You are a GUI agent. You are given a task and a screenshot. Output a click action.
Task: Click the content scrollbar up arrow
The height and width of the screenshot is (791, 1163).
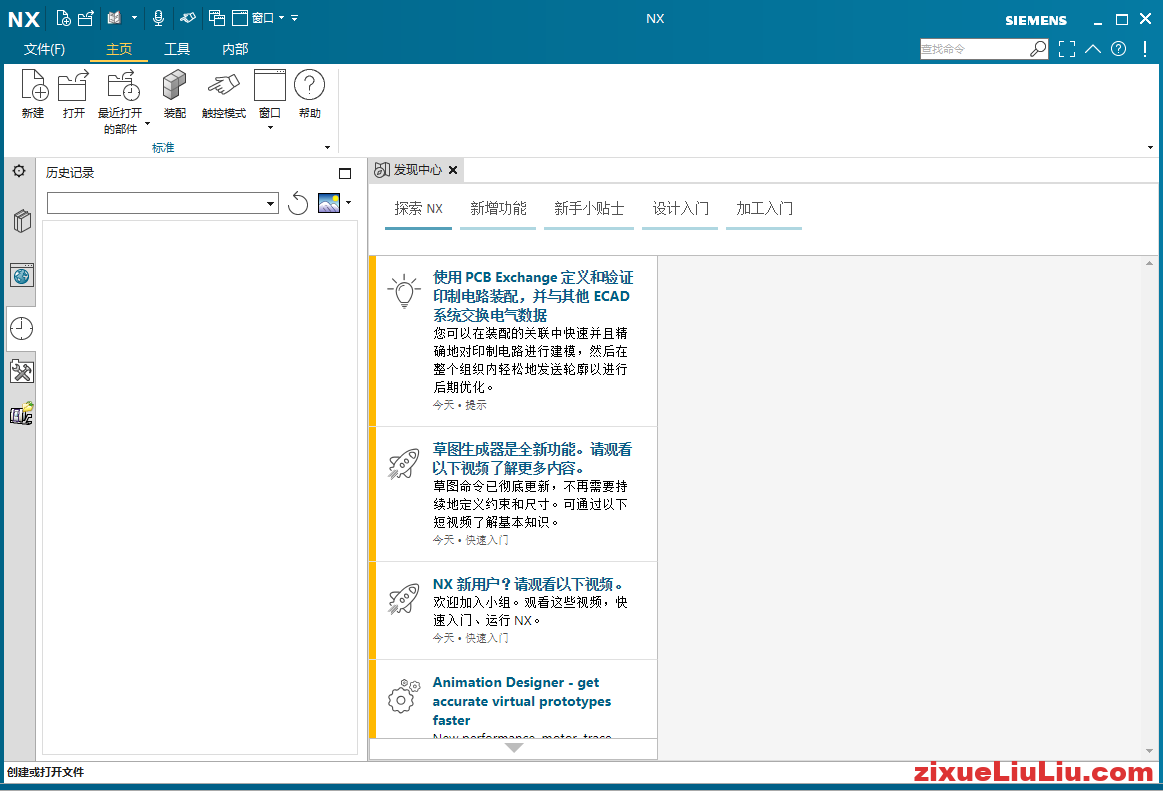[1149, 263]
